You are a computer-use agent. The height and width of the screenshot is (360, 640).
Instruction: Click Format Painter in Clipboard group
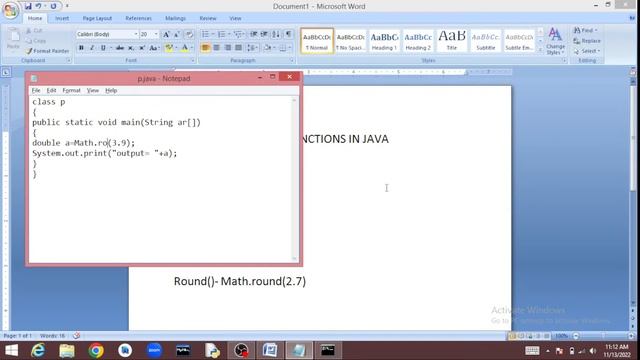pyautogui.click(x=47, y=51)
